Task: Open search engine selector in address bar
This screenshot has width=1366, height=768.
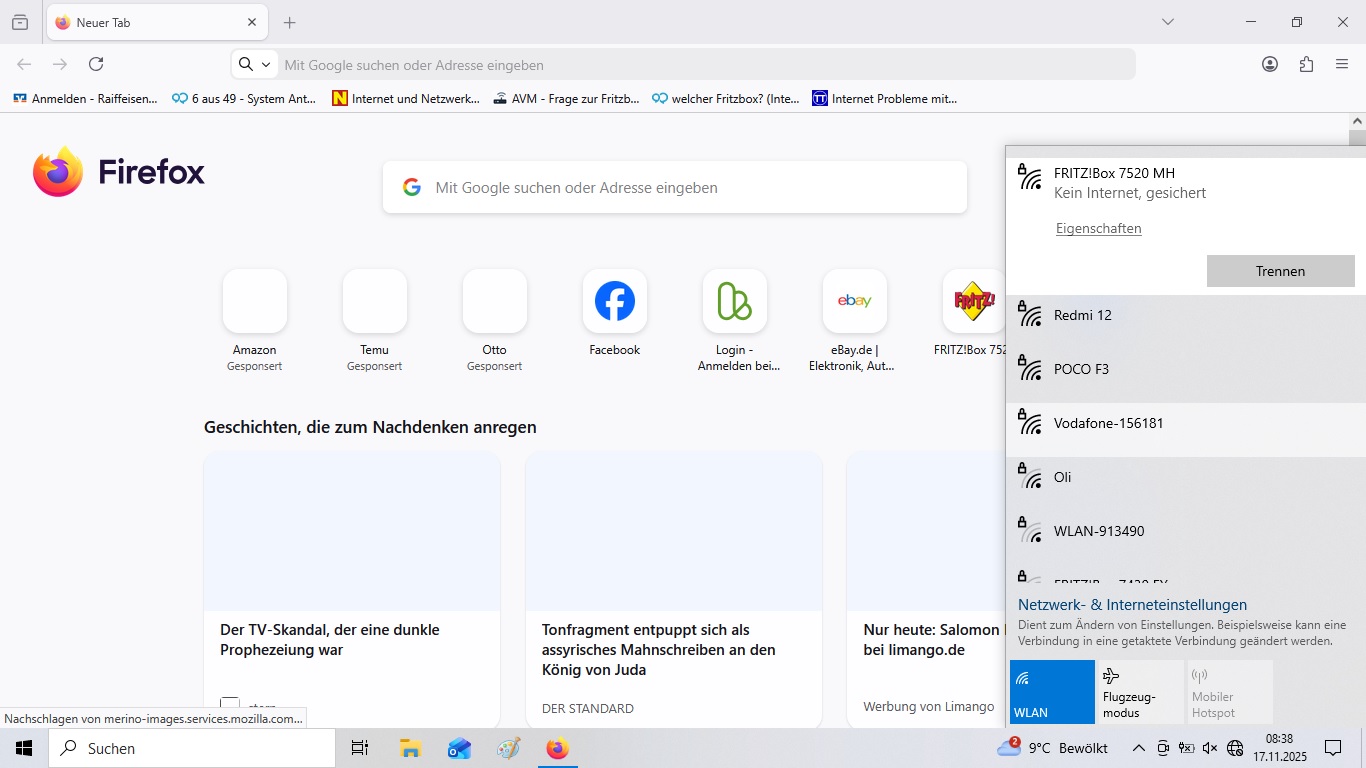Action: point(254,64)
